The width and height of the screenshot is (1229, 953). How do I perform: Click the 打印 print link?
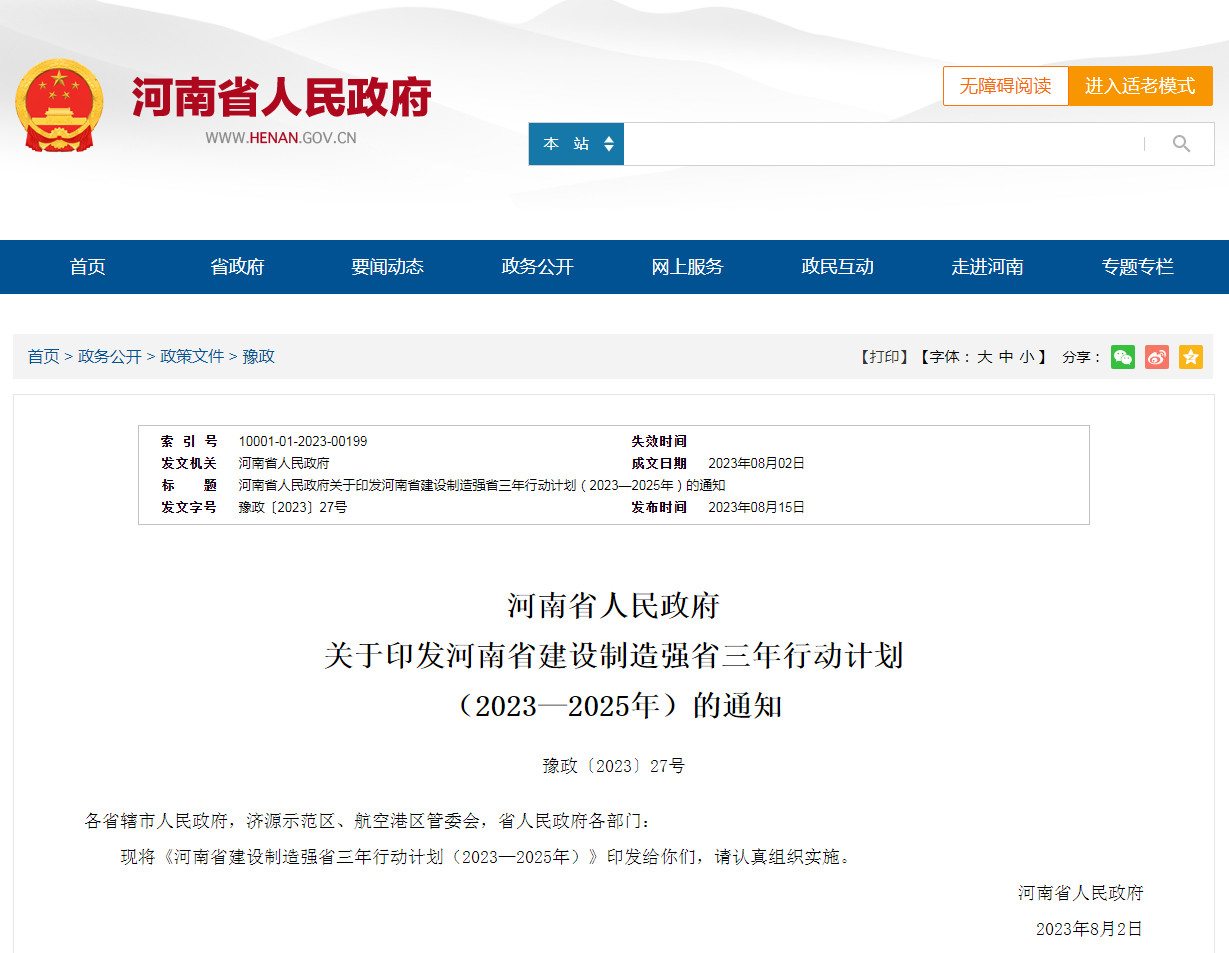pos(884,357)
